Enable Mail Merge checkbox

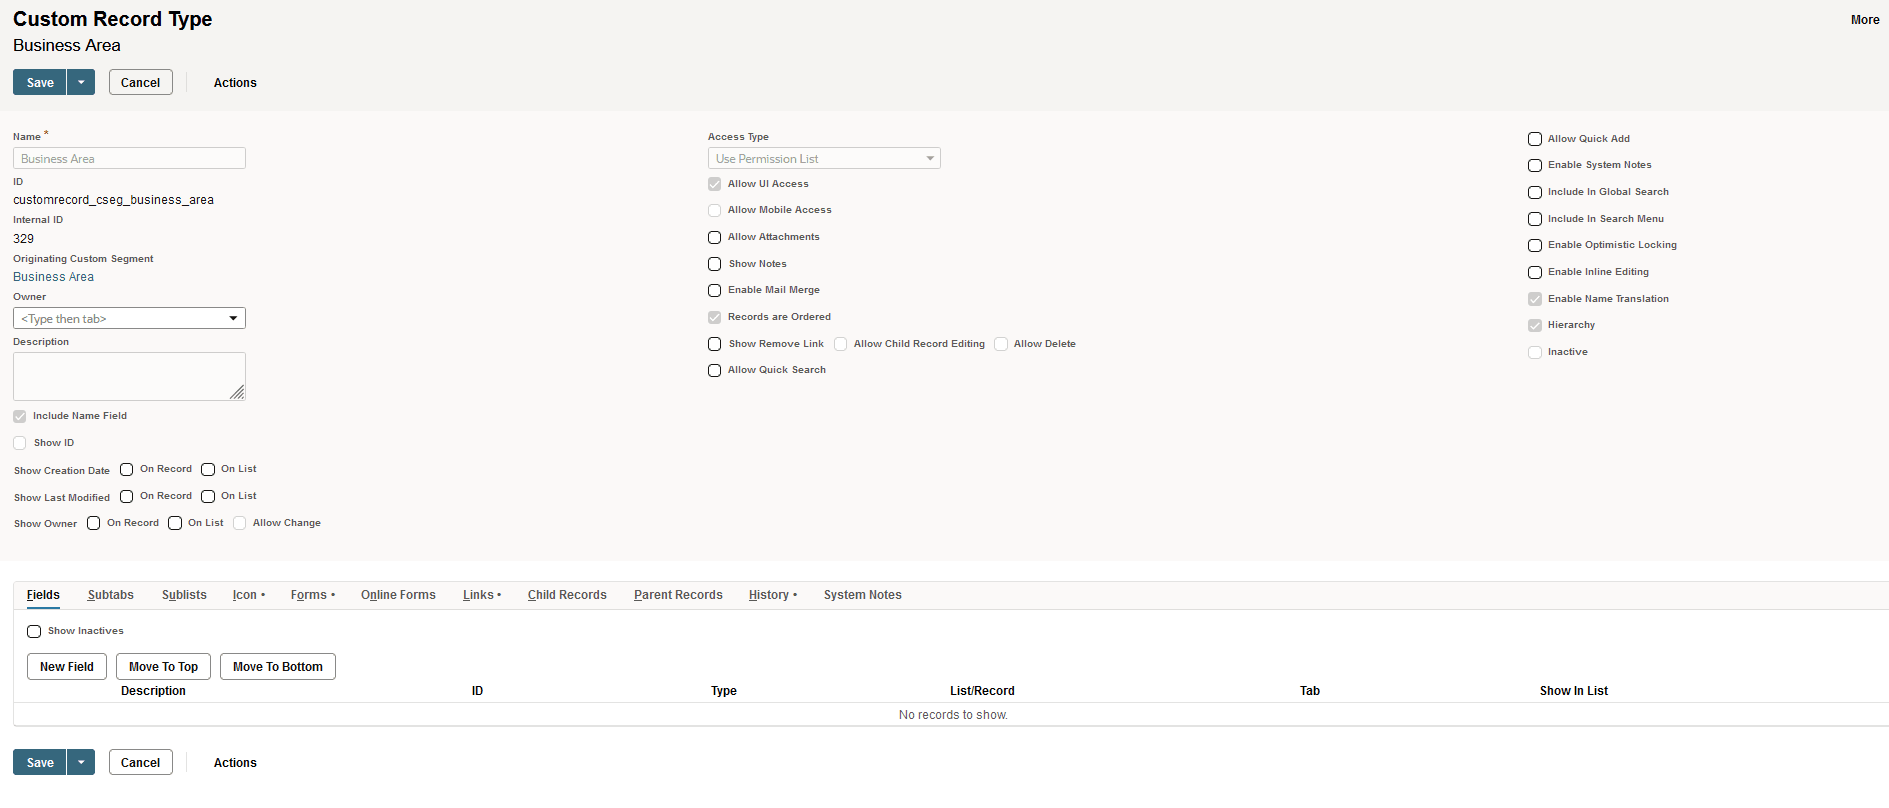[715, 290]
